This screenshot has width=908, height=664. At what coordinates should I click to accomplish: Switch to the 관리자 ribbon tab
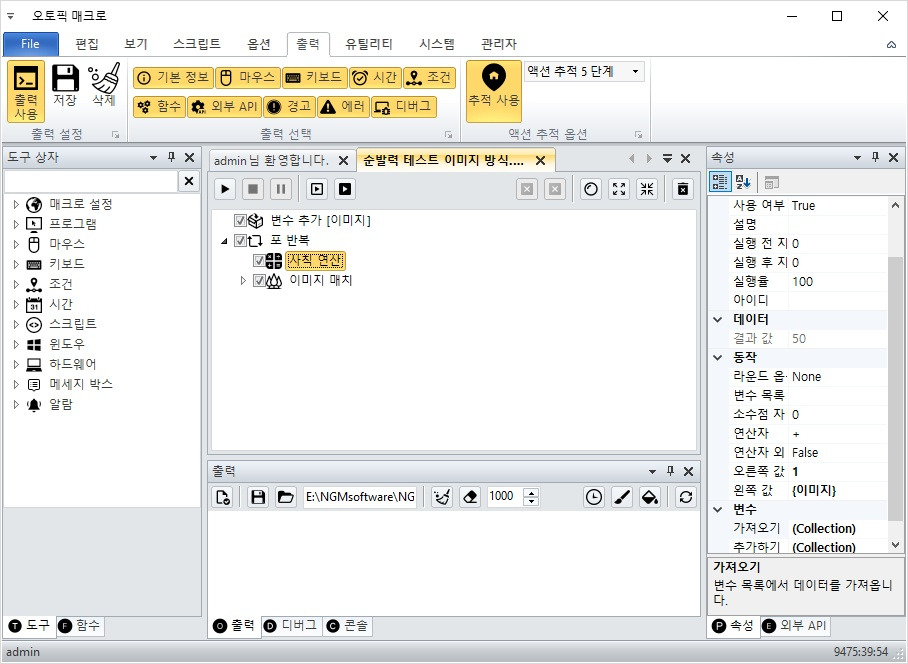[499, 44]
